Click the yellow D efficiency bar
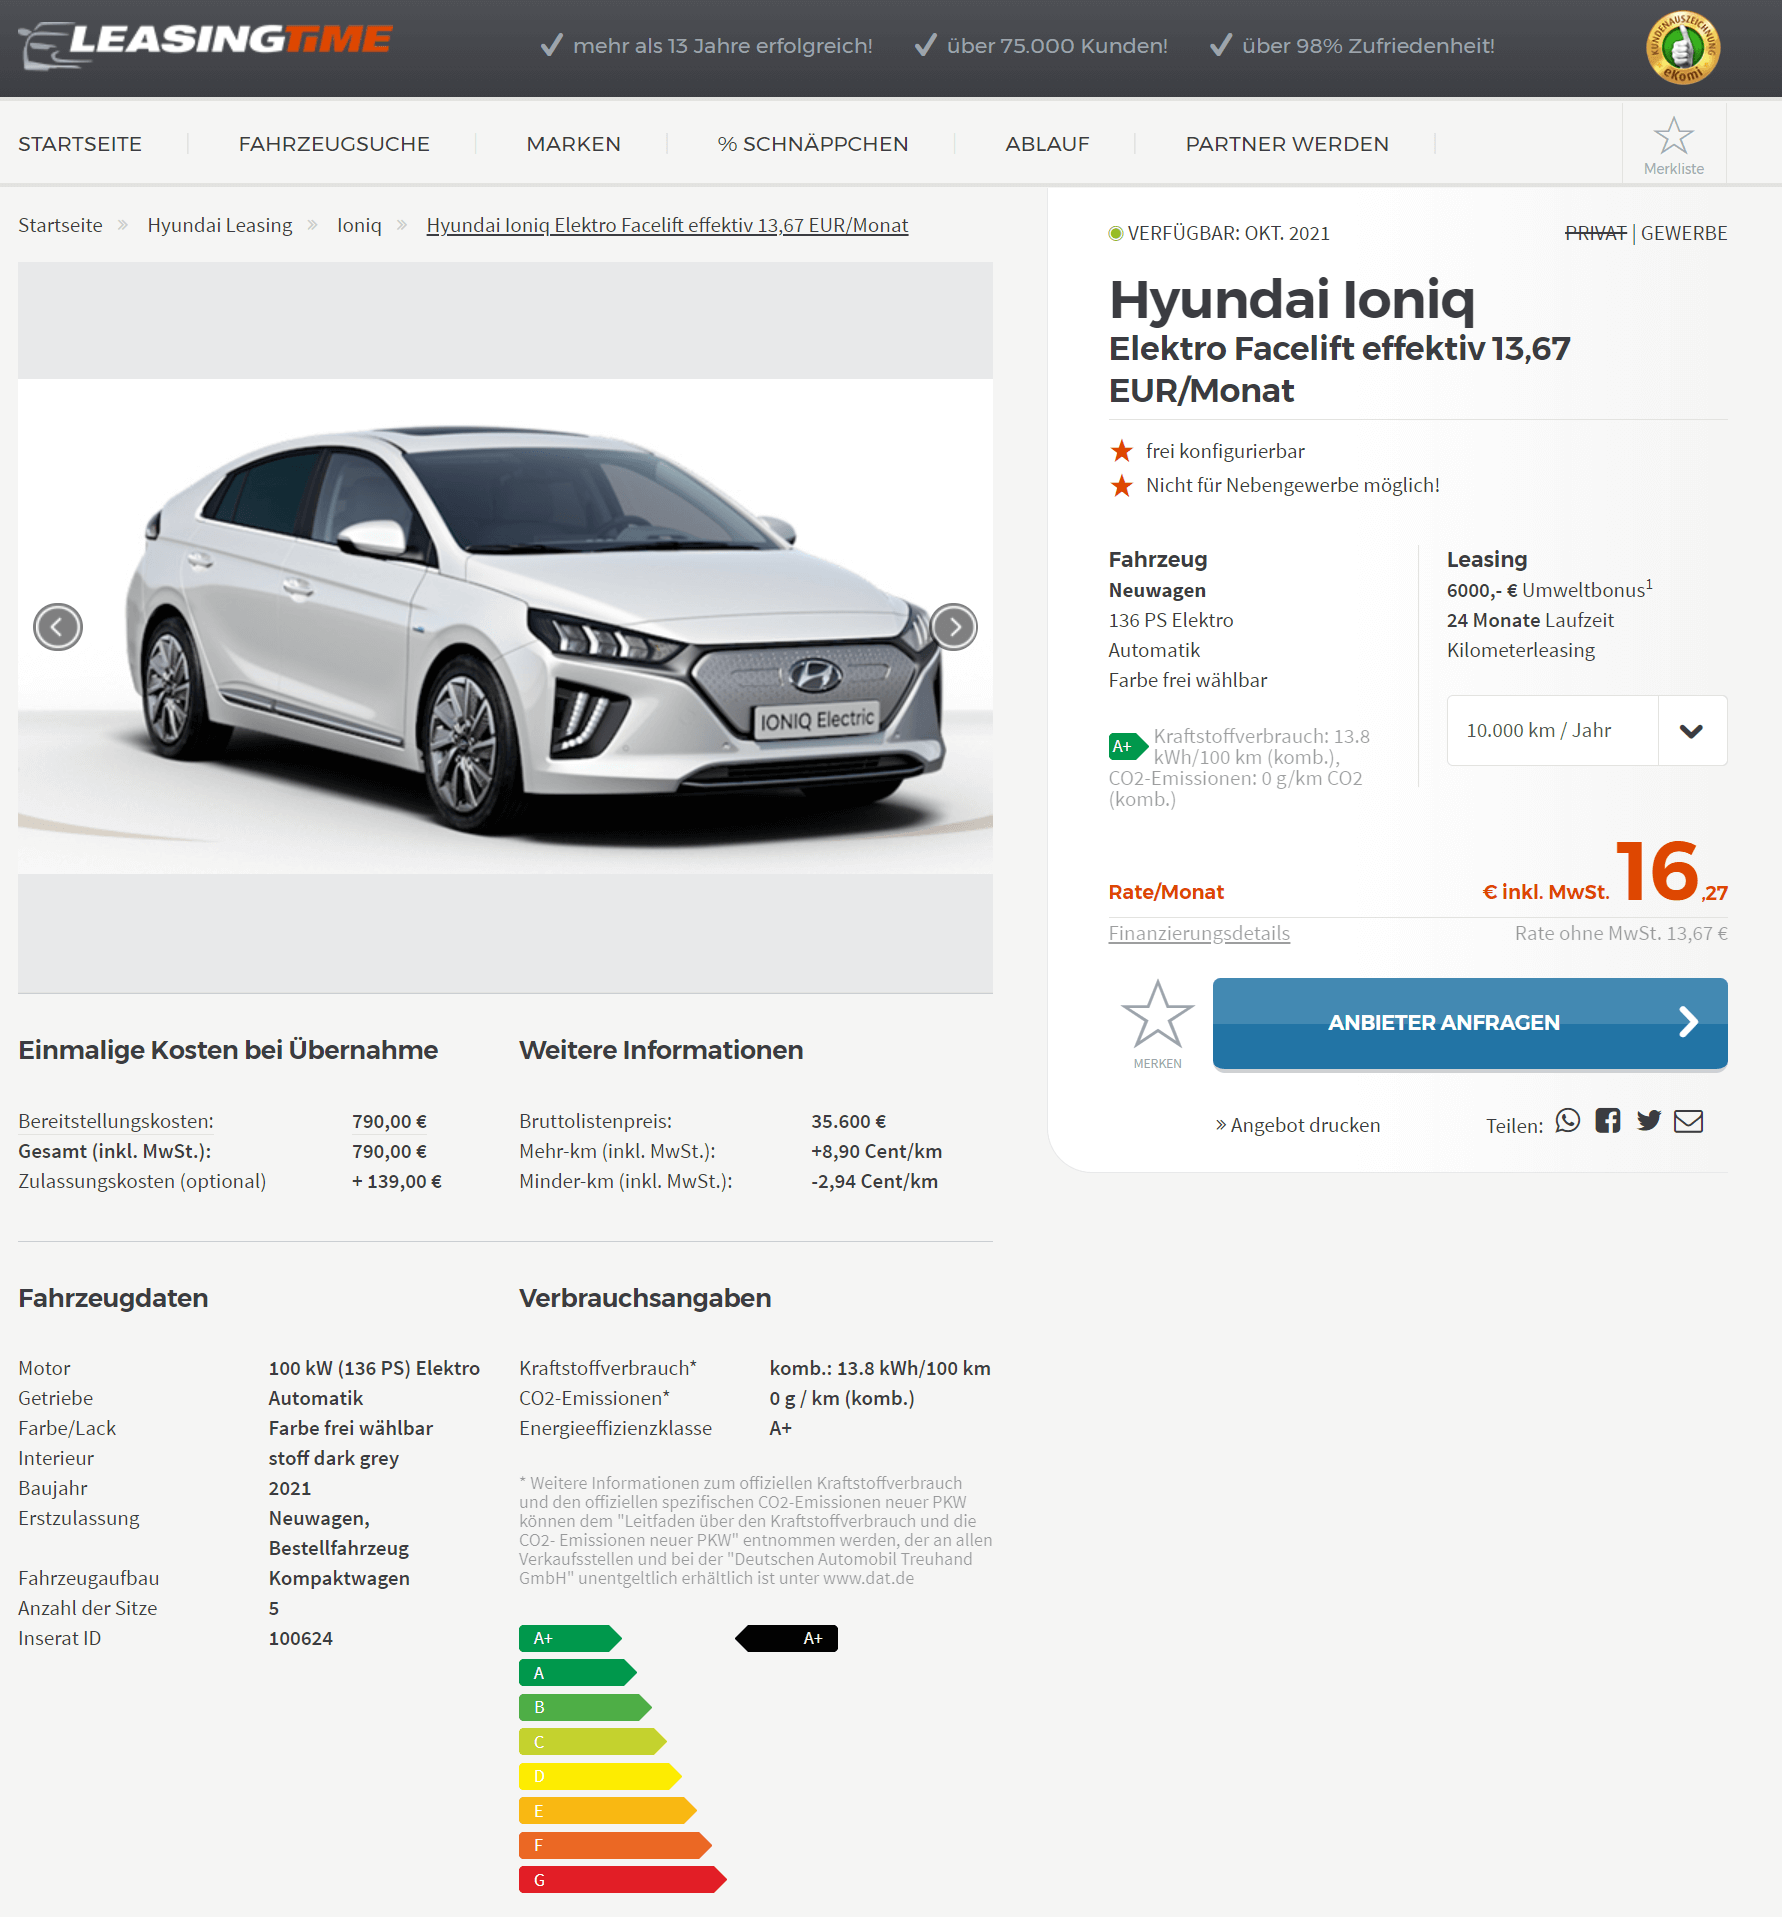This screenshot has width=1782, height=1917. tap(600, 1776)
